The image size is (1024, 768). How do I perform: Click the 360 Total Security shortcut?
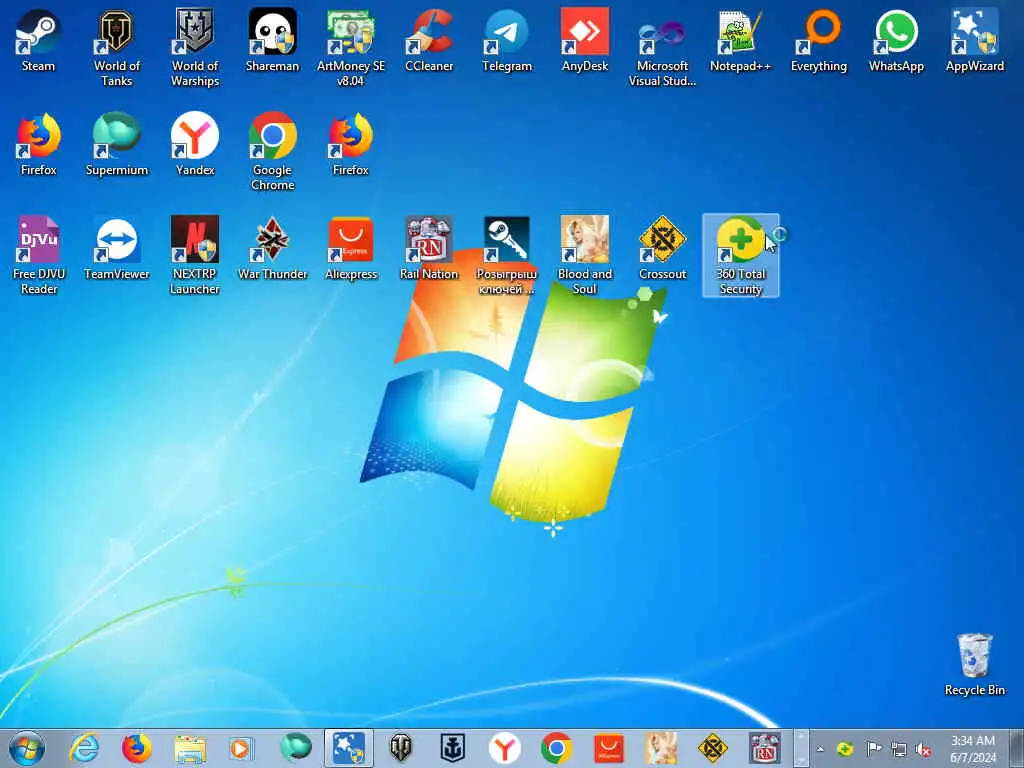coord(741,255)
